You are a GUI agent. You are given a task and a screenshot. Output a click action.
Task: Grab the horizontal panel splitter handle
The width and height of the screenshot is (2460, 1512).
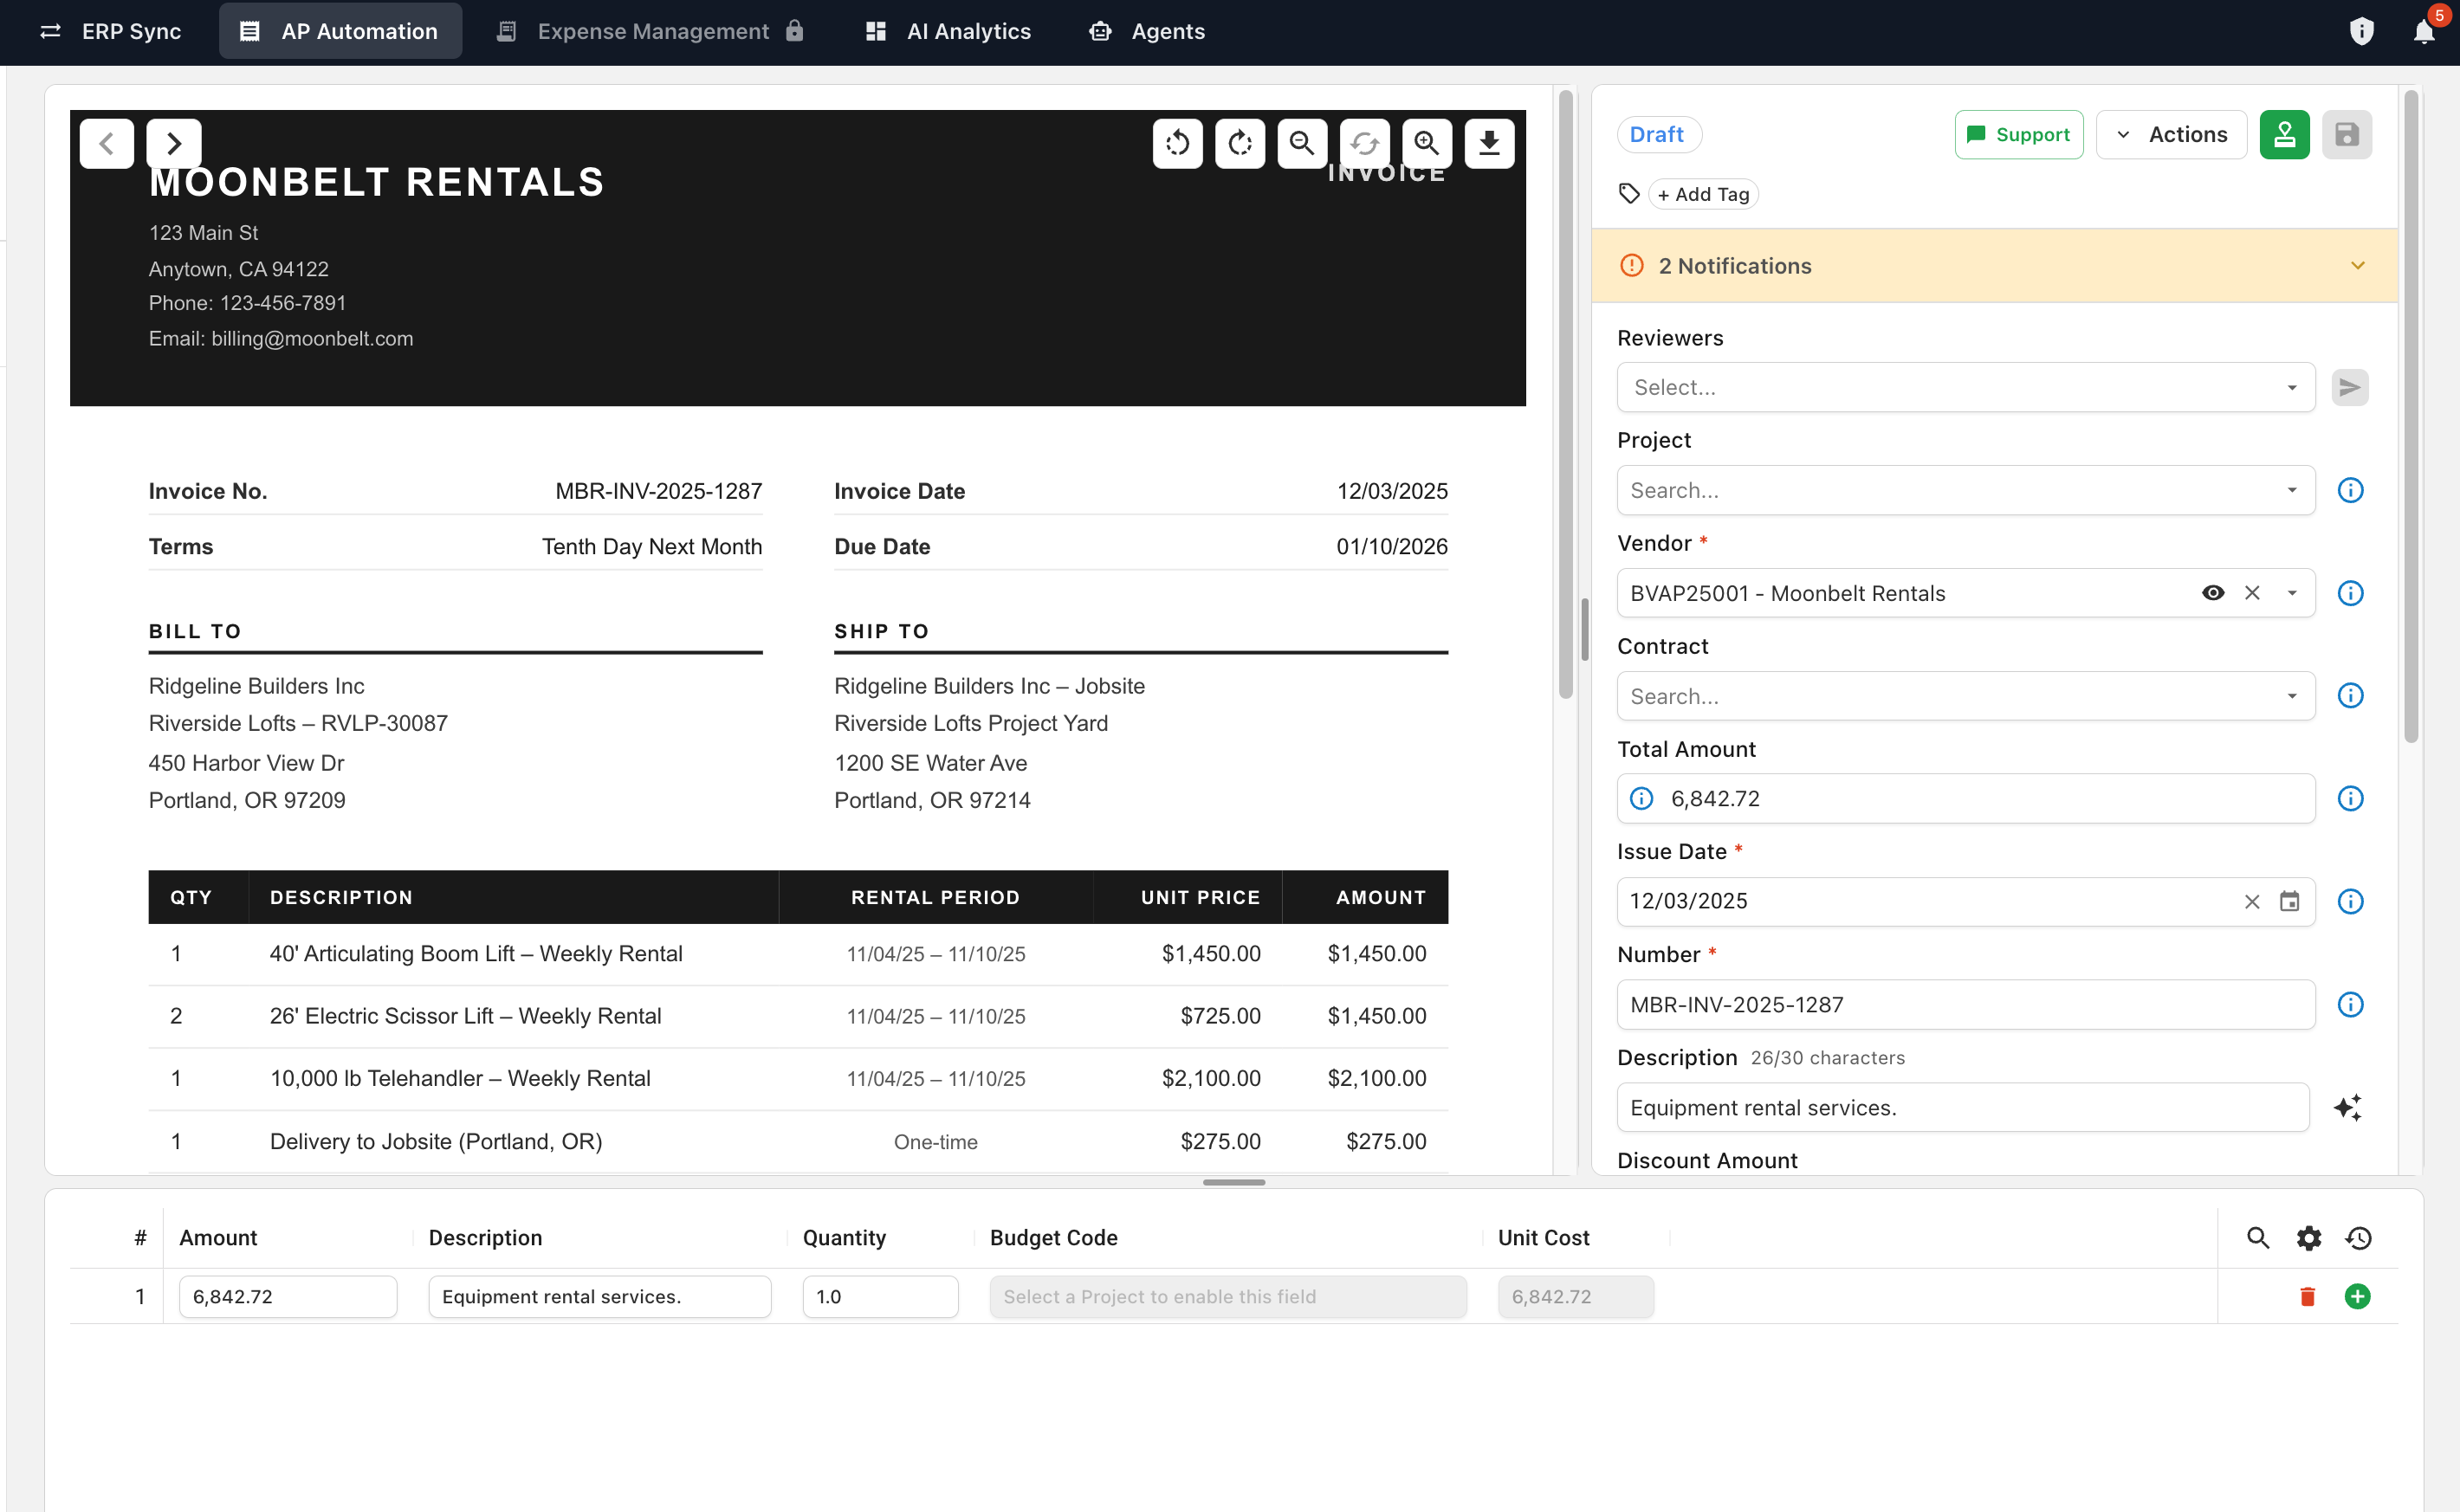(x=1234, y=1182)
